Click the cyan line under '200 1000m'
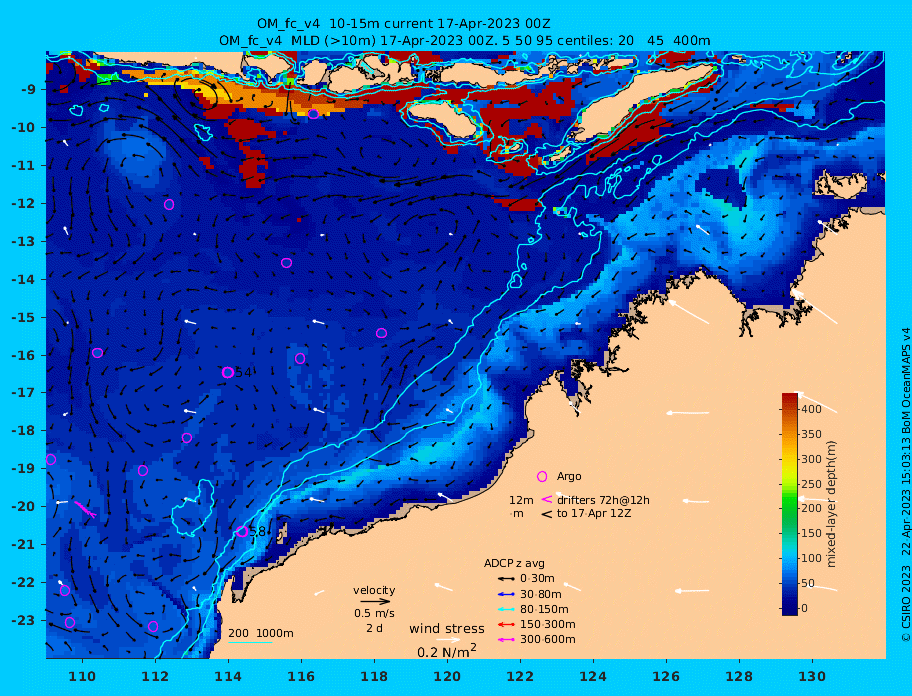The width and height of the screenshot is (912, 696). tap(250, 643)
